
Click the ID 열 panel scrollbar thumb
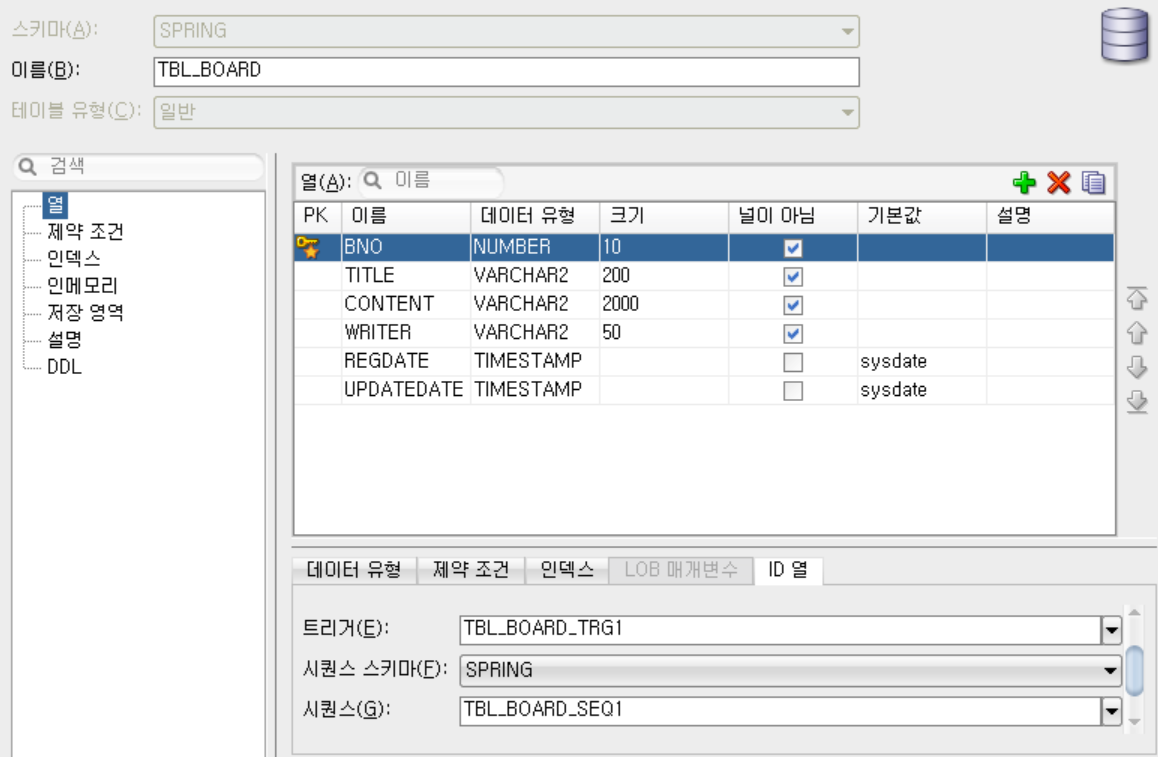pos(1134,671)
